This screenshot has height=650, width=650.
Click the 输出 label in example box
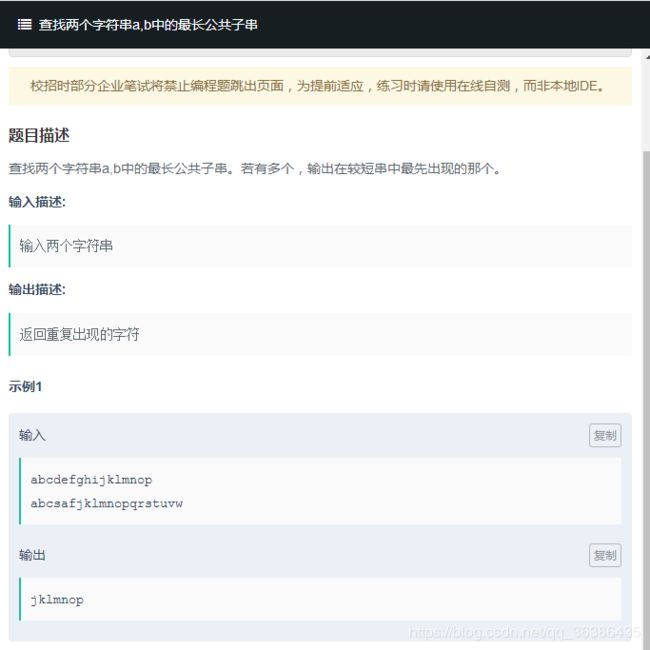pos(32,555)
